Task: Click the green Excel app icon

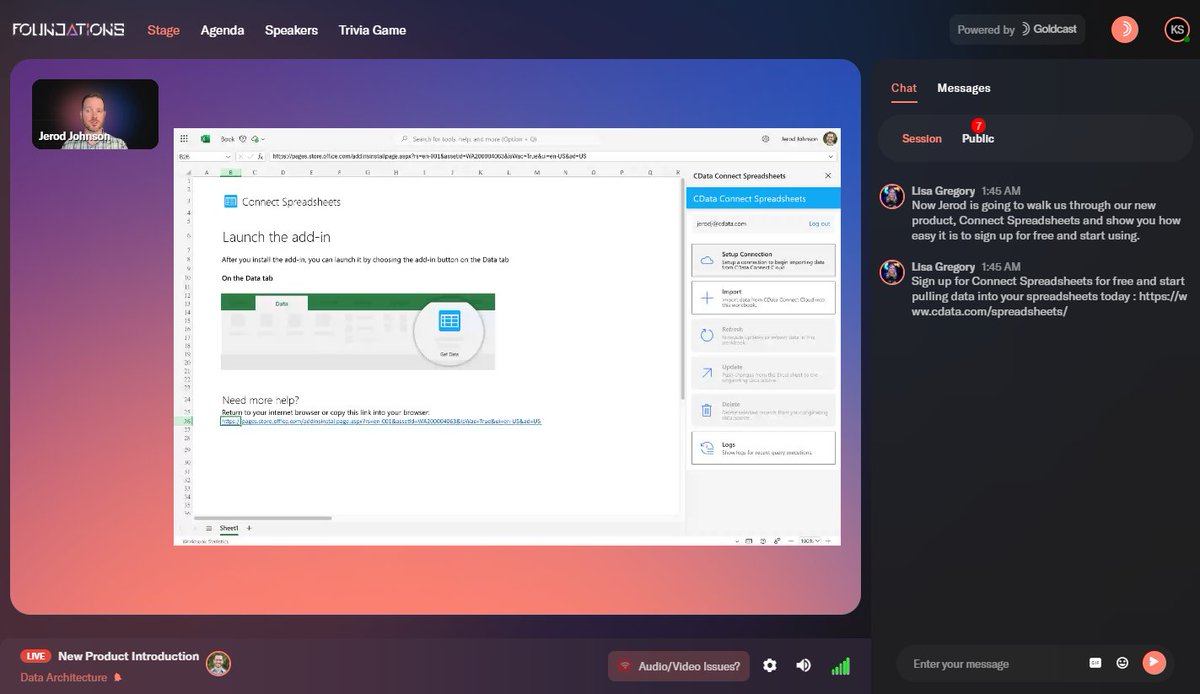Action: tap(205, 139)
